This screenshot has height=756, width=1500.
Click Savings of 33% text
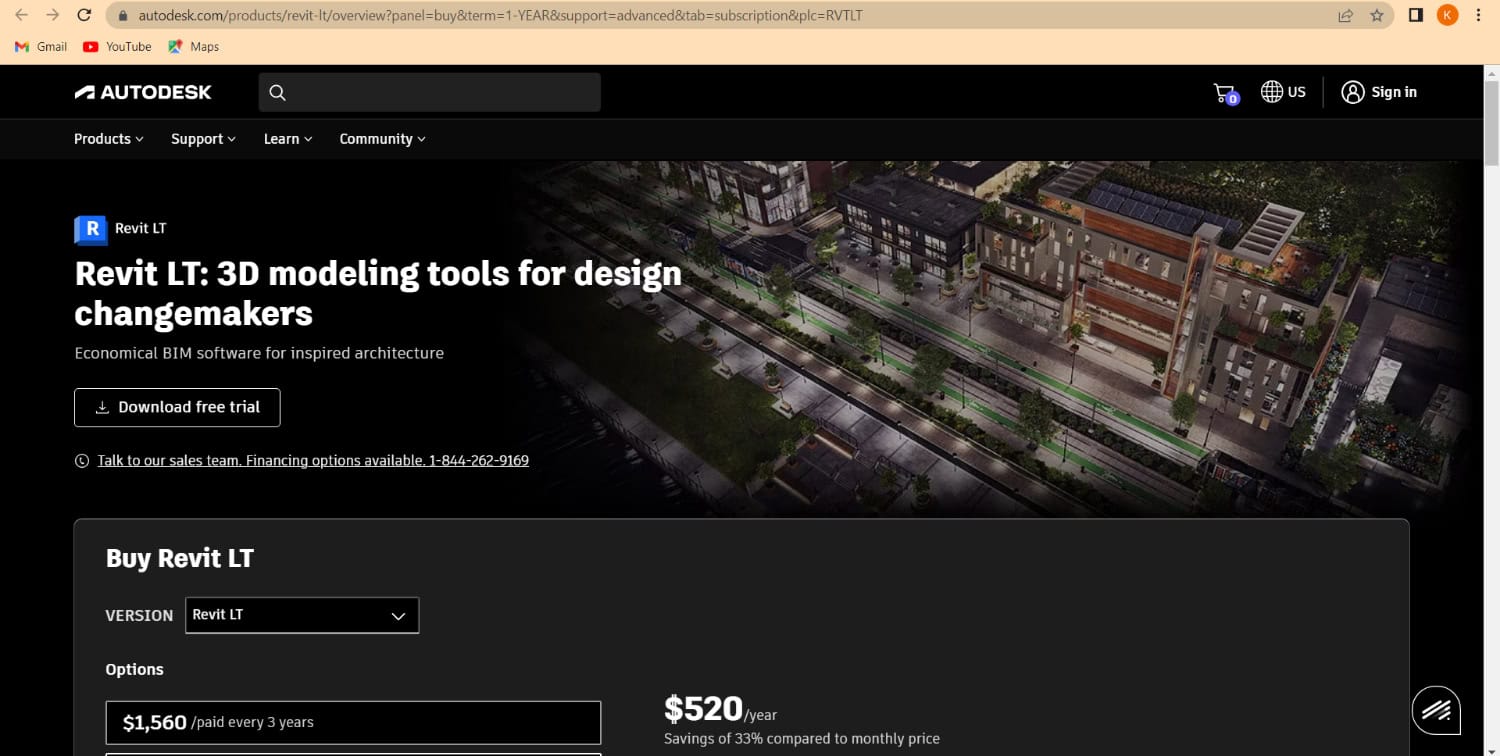tap(802, 739)
